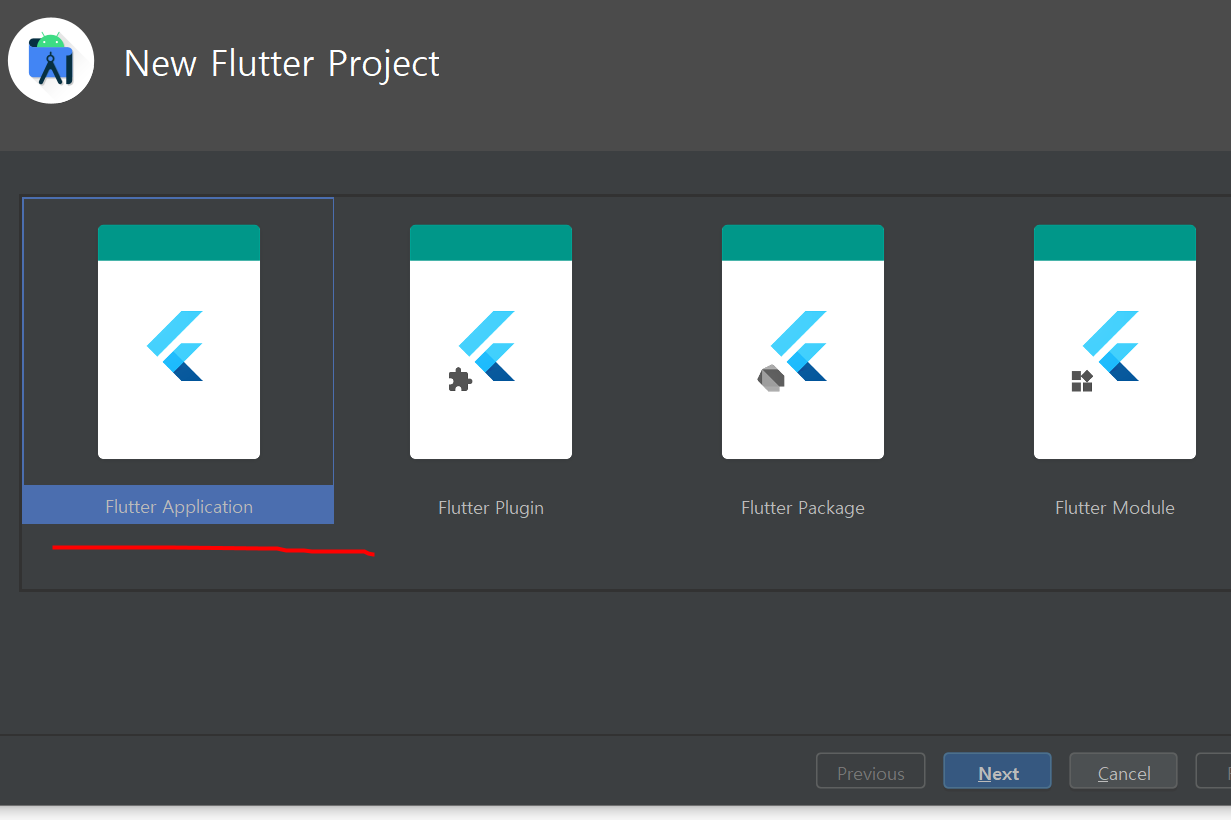This screenshot has width=1231, height=820.
Task: Select the Flutter Application project icon
Action: pos(179,342)
